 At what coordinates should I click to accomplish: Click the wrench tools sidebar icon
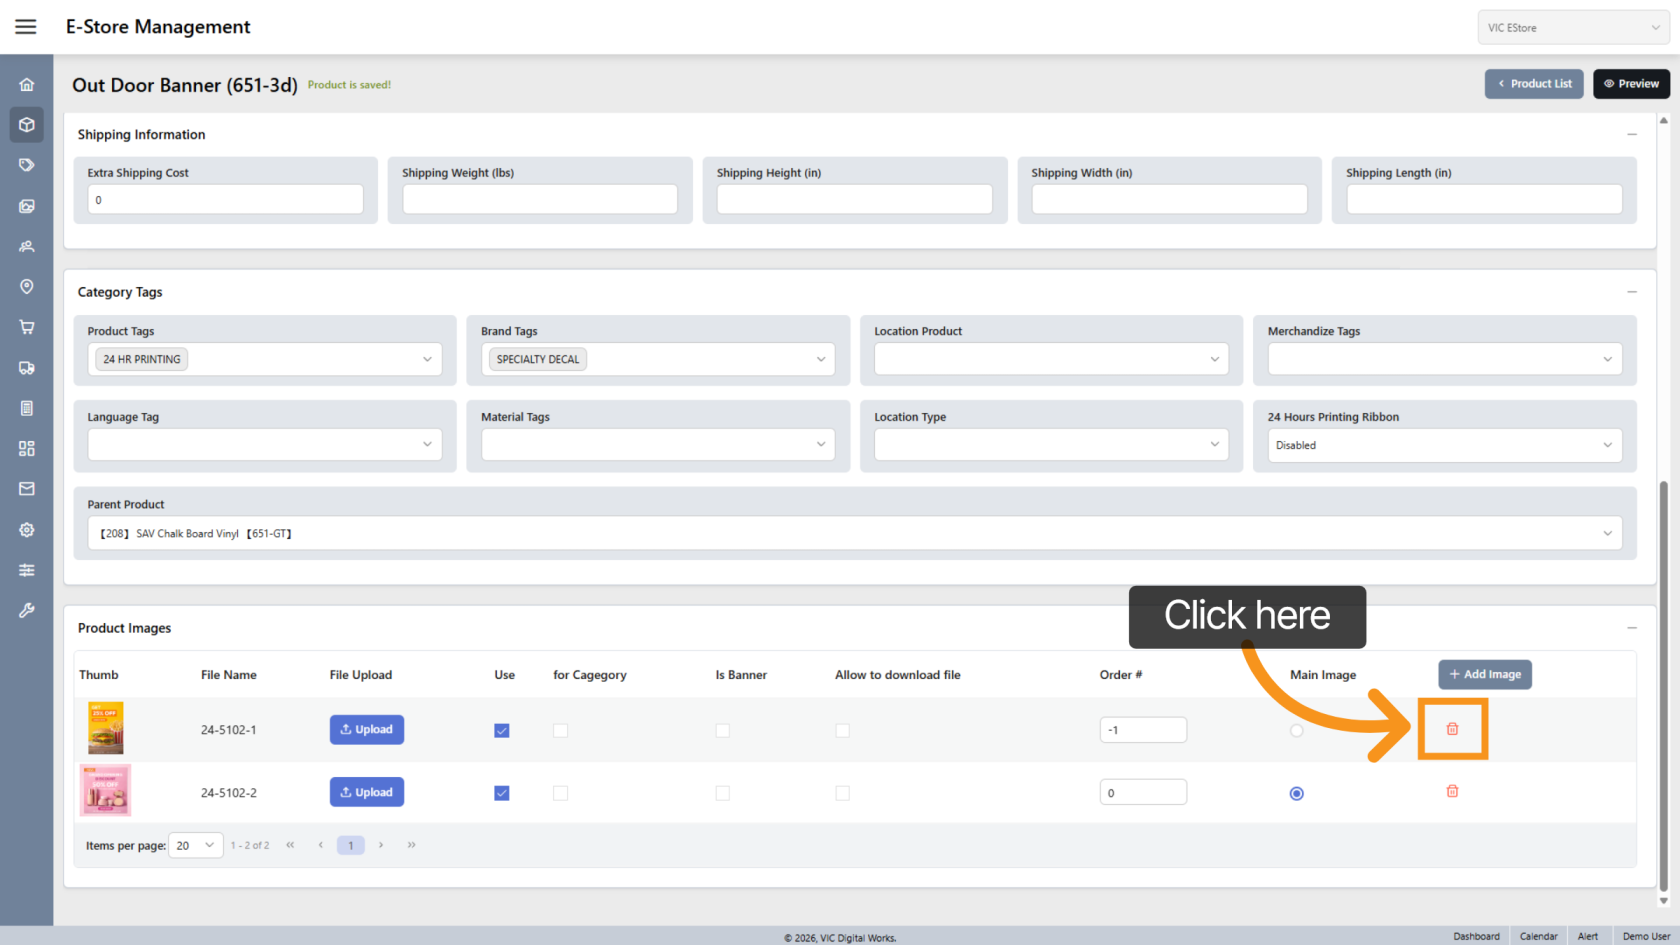[27, 610]
